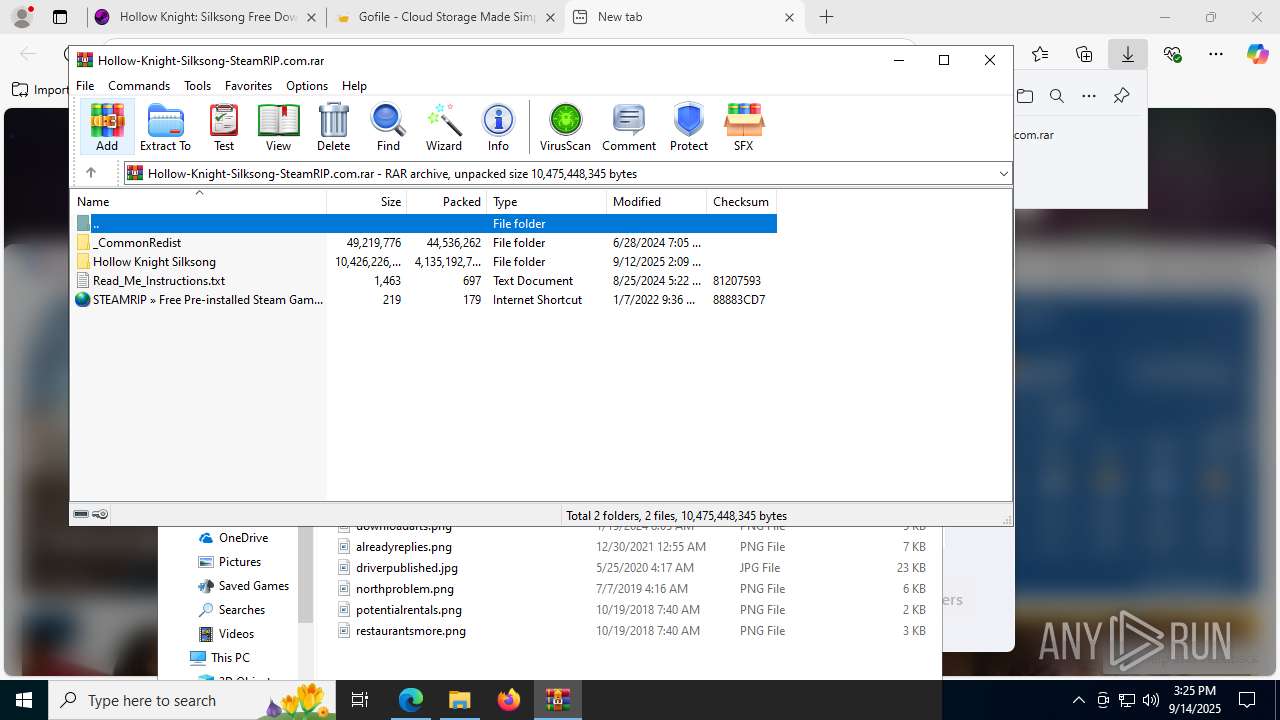Open browser favorites star icon

point(1040,54)
